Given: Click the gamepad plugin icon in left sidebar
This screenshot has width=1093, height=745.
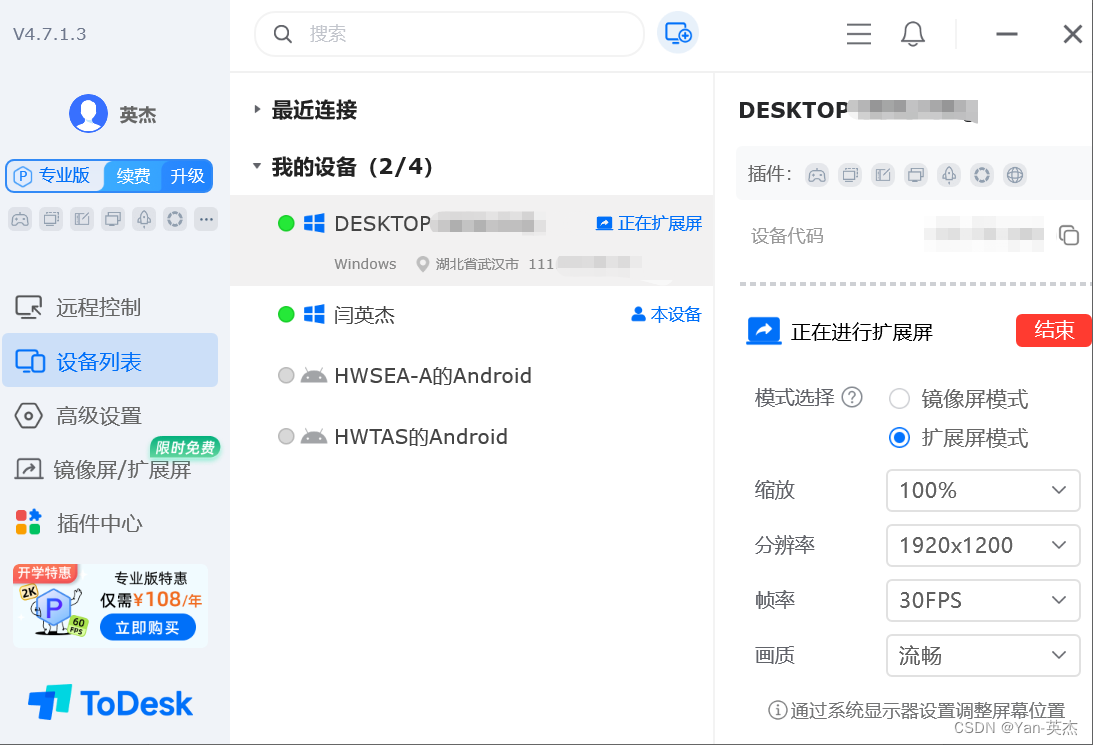Looking at the screenshot, I should [20, 220].
